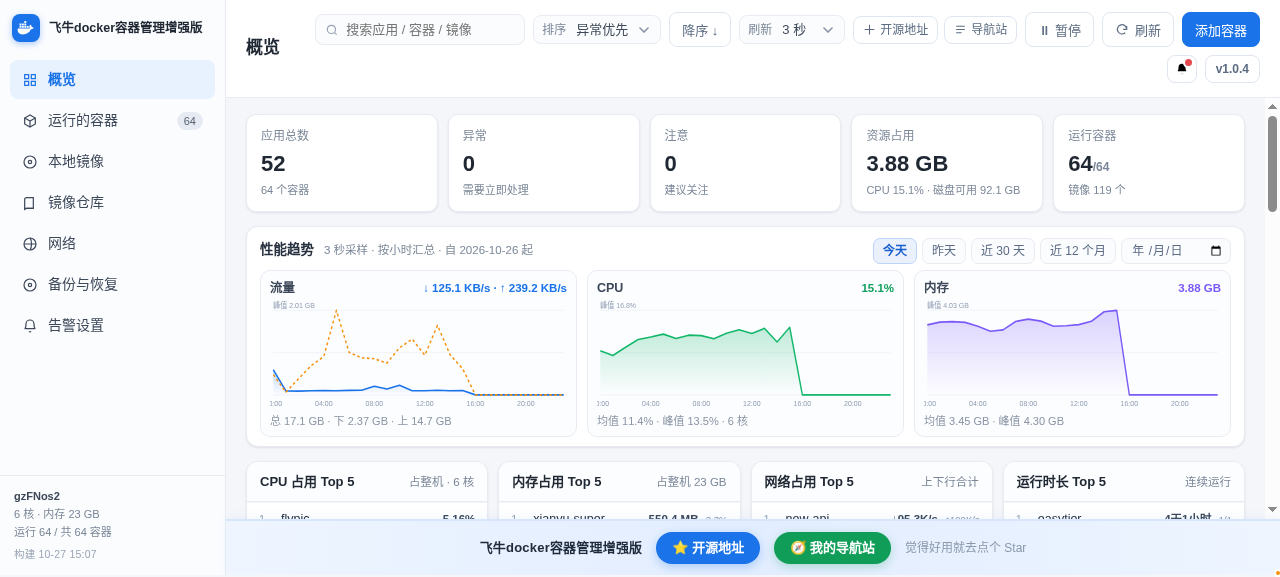The width and height of the screenshot is (1280, 577).
Task: Focus the 搜索应用 / 容器 / 镜像 search box
Action: point(420,30)
